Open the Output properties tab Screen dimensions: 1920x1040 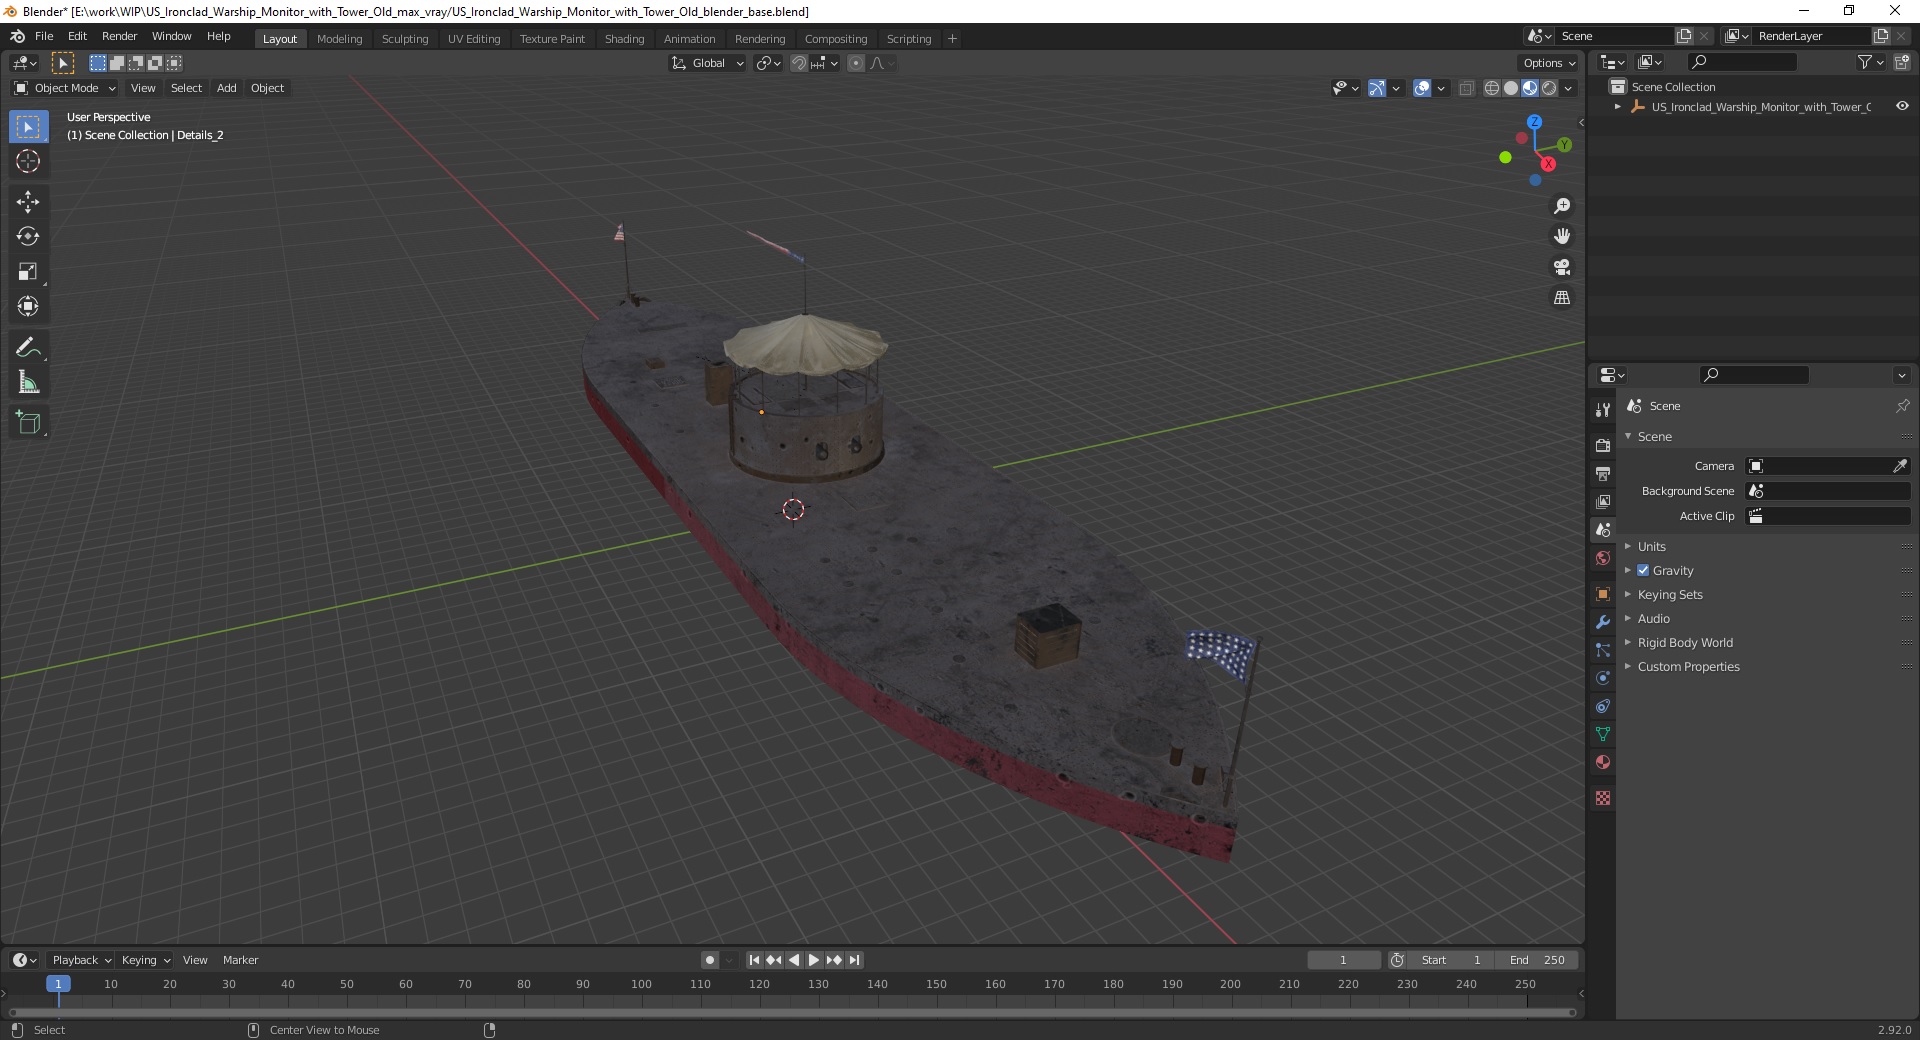[1603, 473]
